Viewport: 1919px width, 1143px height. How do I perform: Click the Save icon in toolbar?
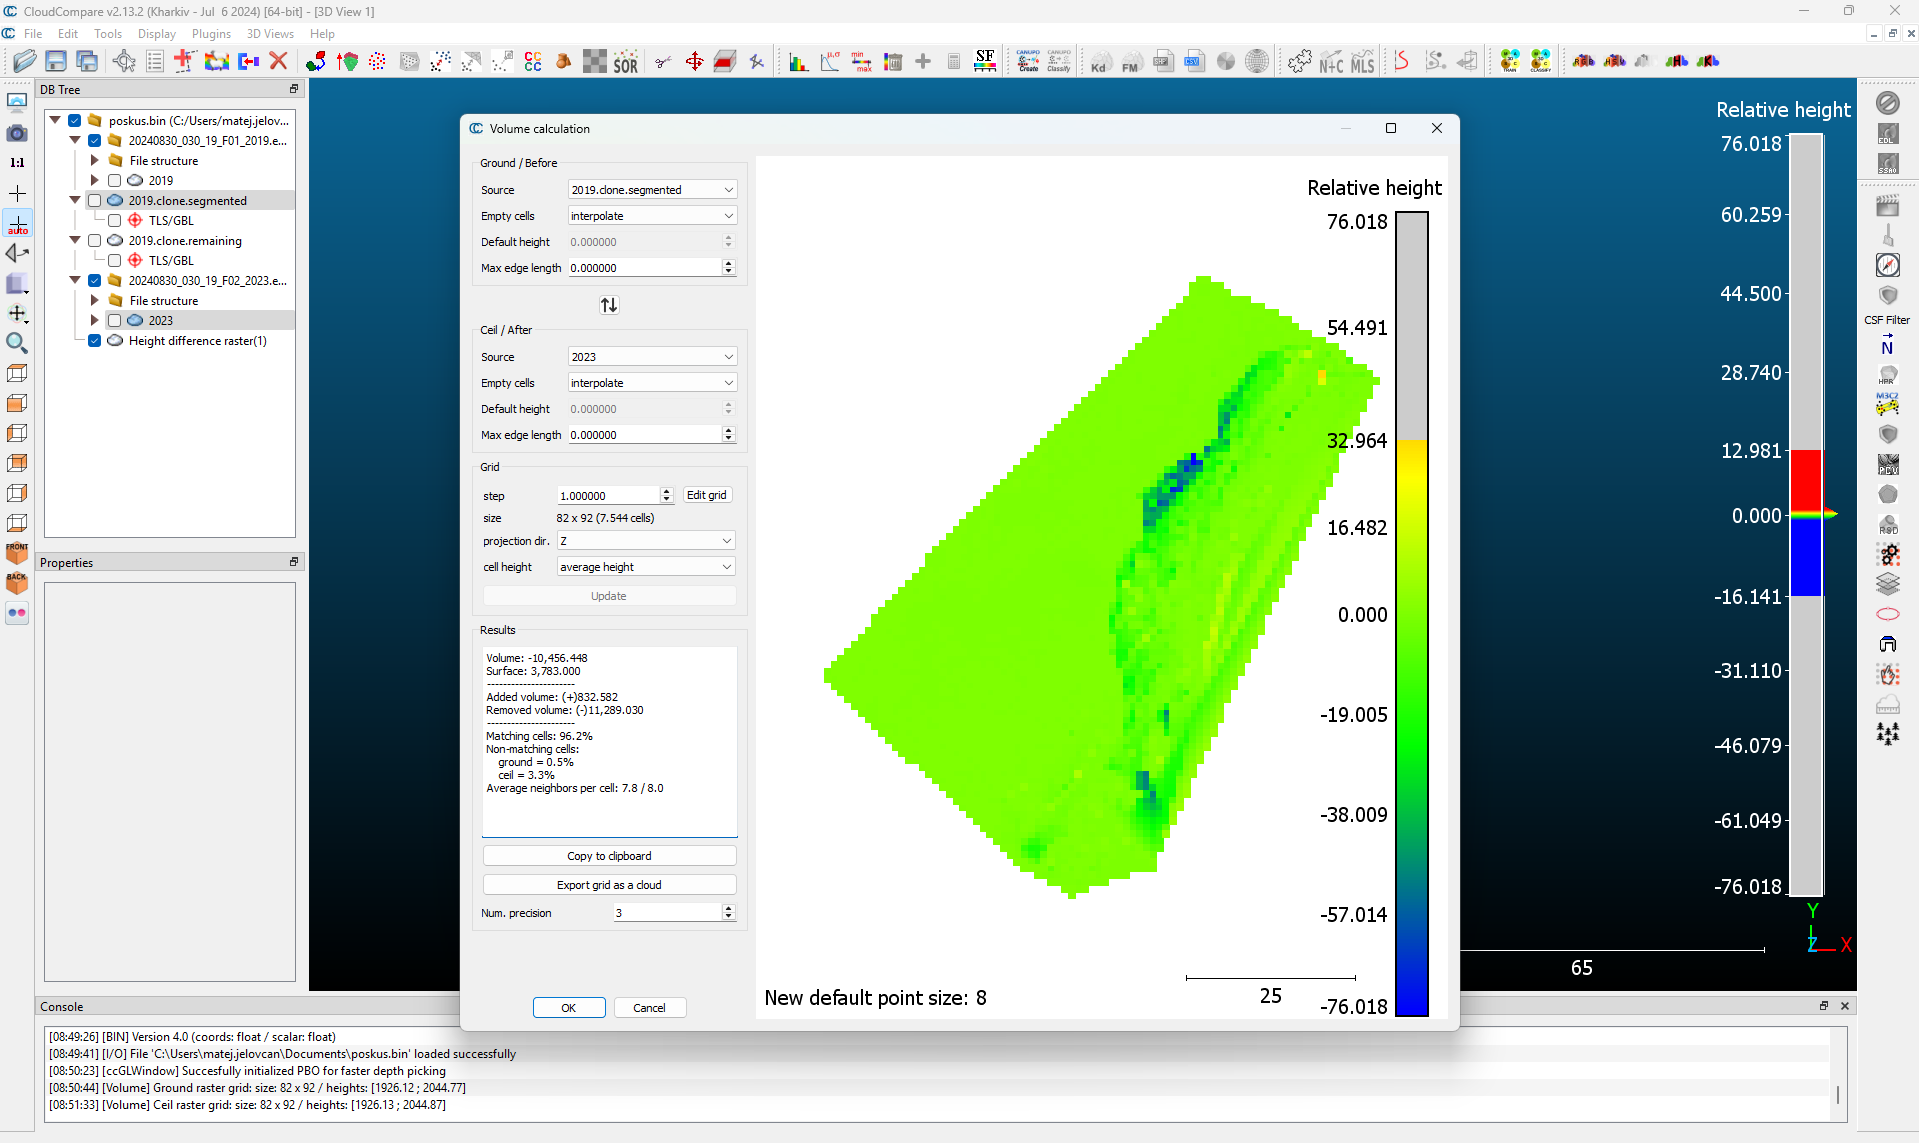click(x=56, y=62)
